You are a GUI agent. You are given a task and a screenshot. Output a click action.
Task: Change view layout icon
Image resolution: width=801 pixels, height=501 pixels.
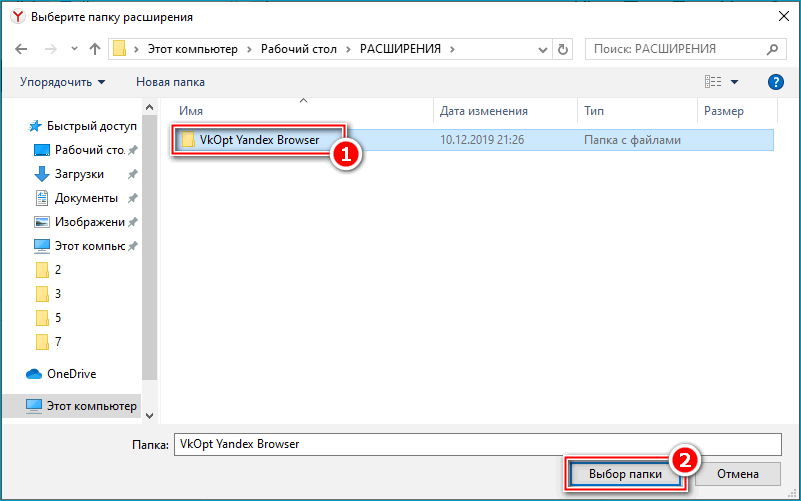pos(712,82)
